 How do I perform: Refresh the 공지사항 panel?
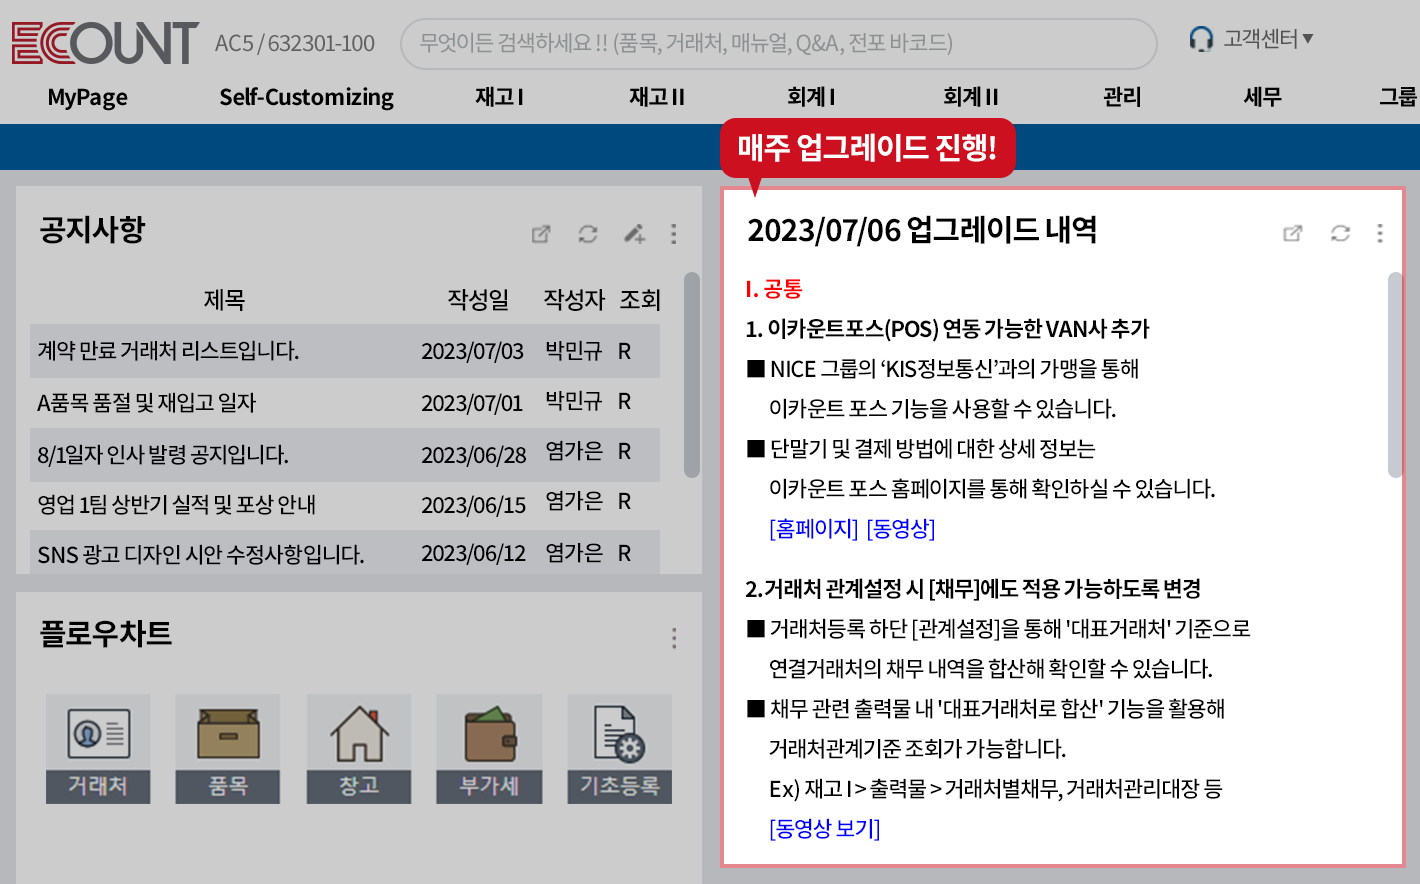(588, 234)
